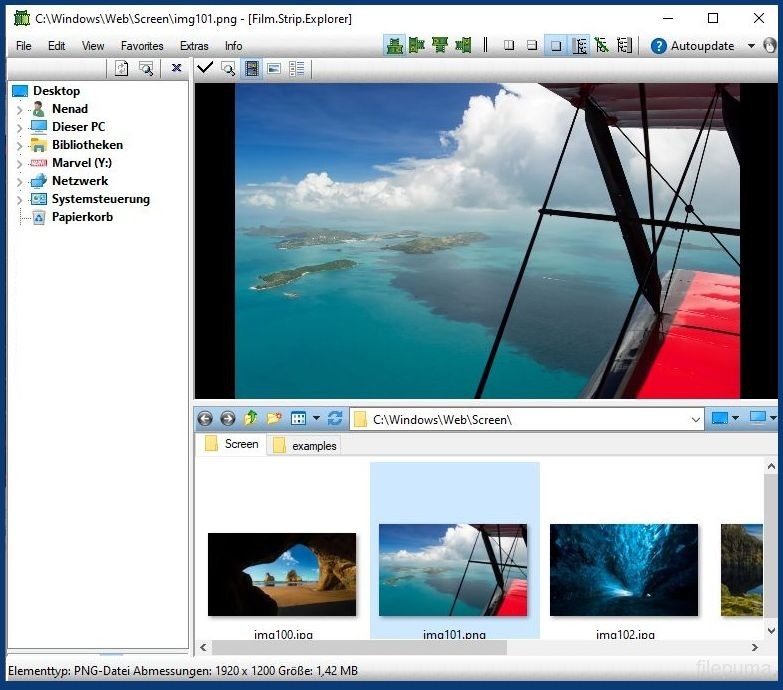
Task: Click the blue question mark help icon
Action: click(658, 46)
